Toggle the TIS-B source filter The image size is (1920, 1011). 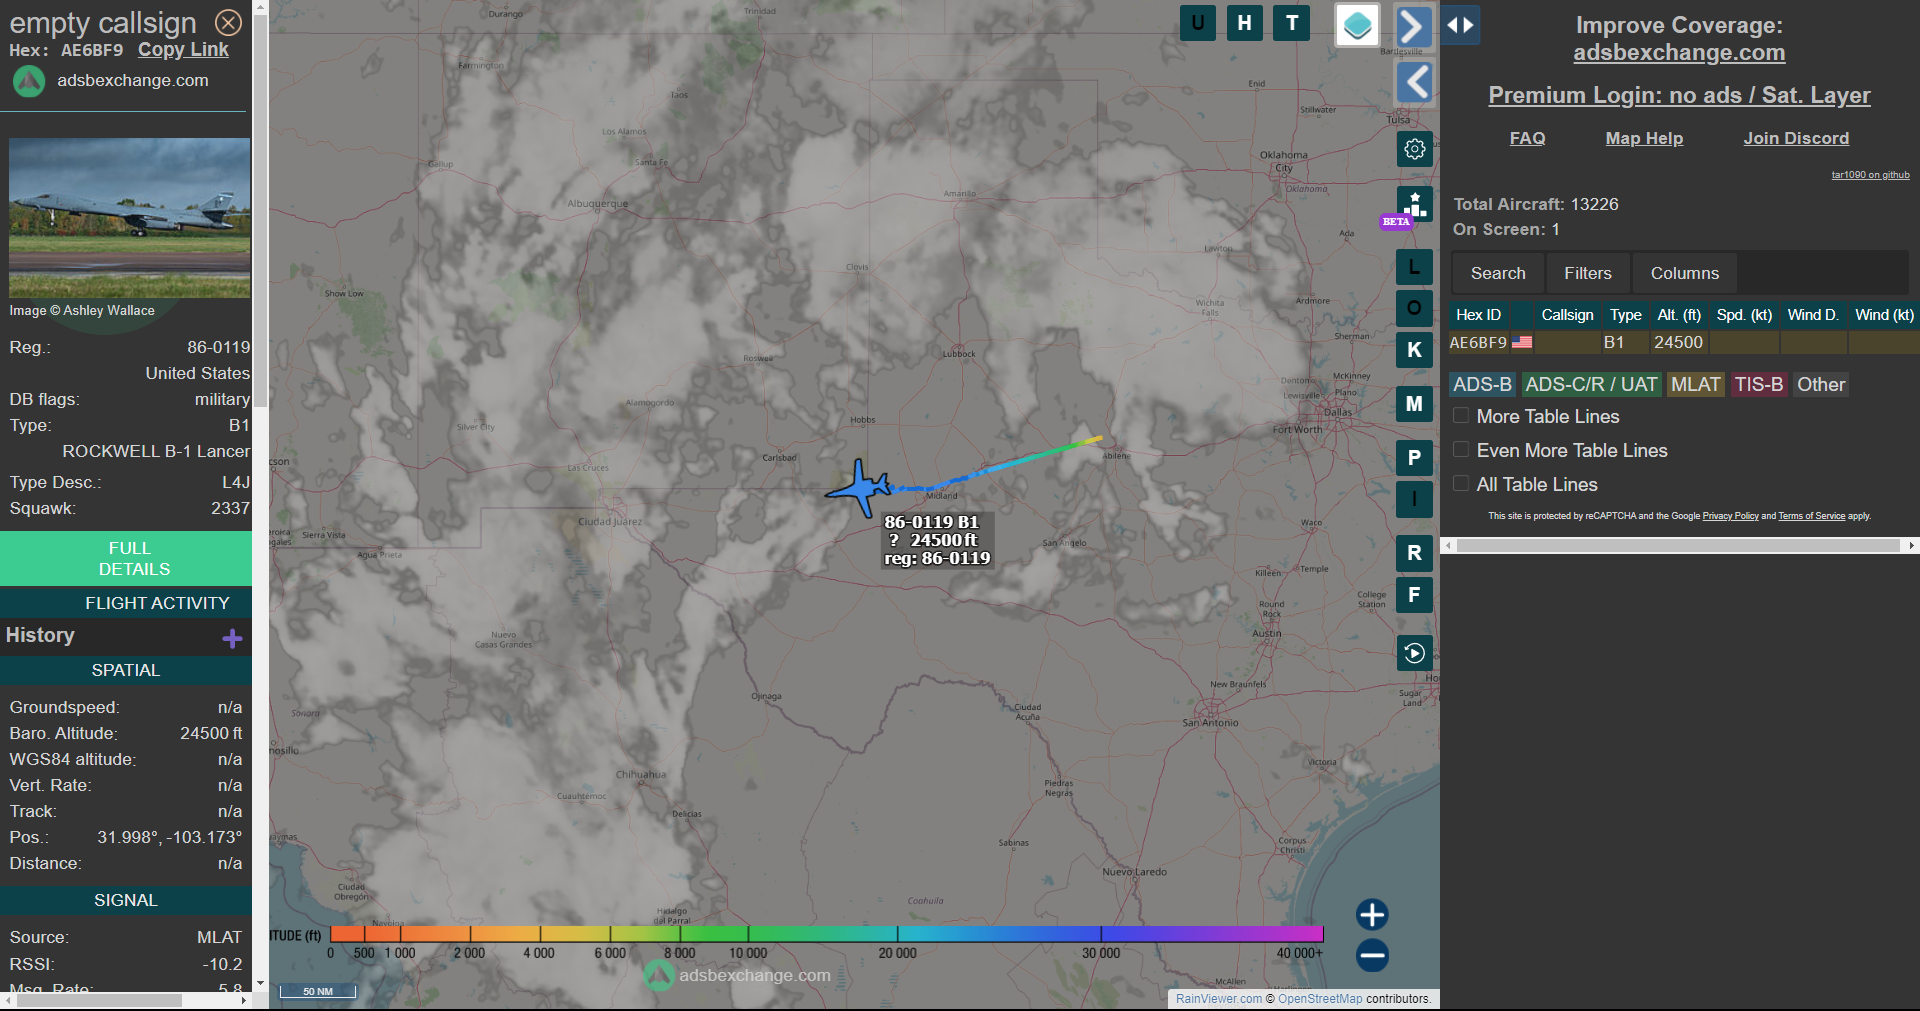click(x=1759, y=384)
